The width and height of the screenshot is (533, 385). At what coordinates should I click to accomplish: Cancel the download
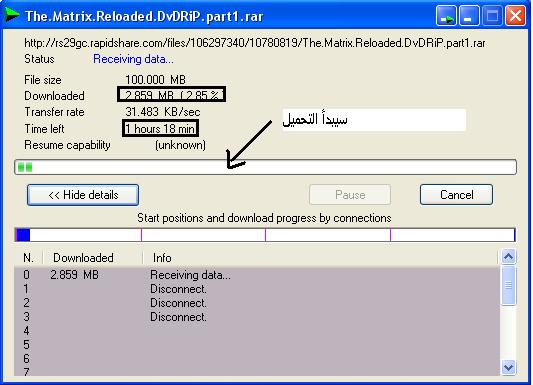tap(456, 195)
